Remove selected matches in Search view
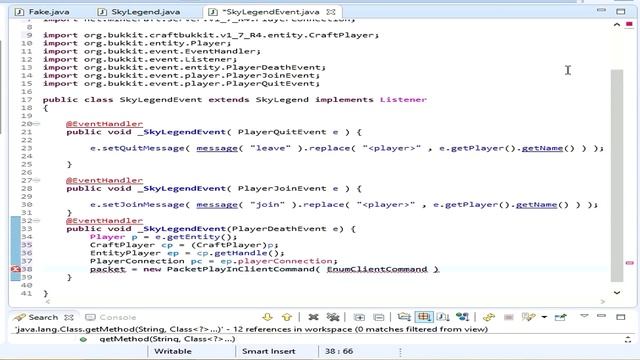 click(x=313, y=317)
